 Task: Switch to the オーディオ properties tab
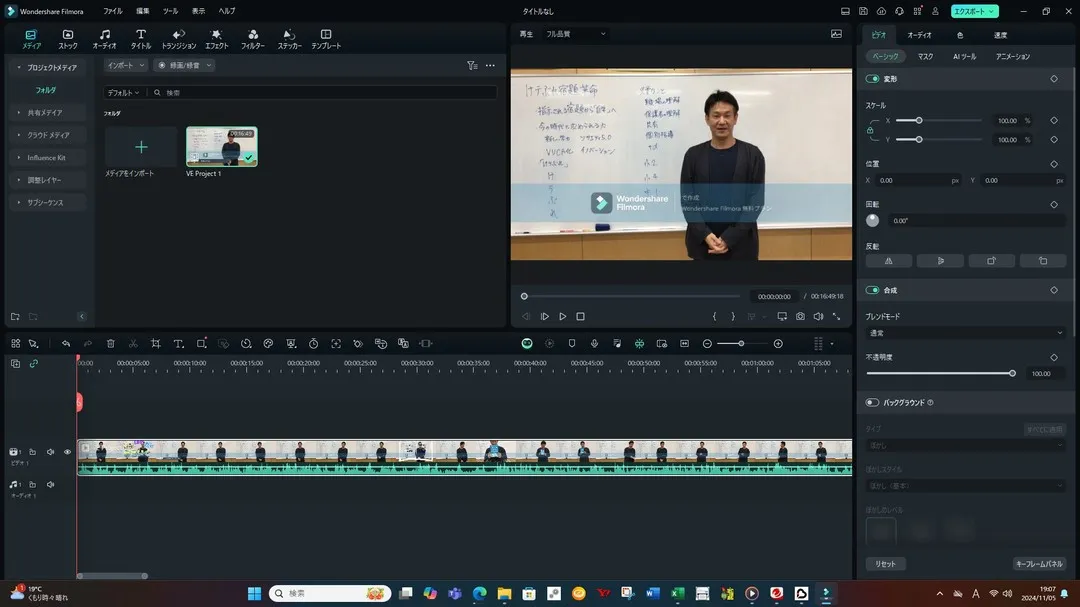click(919, 34)
